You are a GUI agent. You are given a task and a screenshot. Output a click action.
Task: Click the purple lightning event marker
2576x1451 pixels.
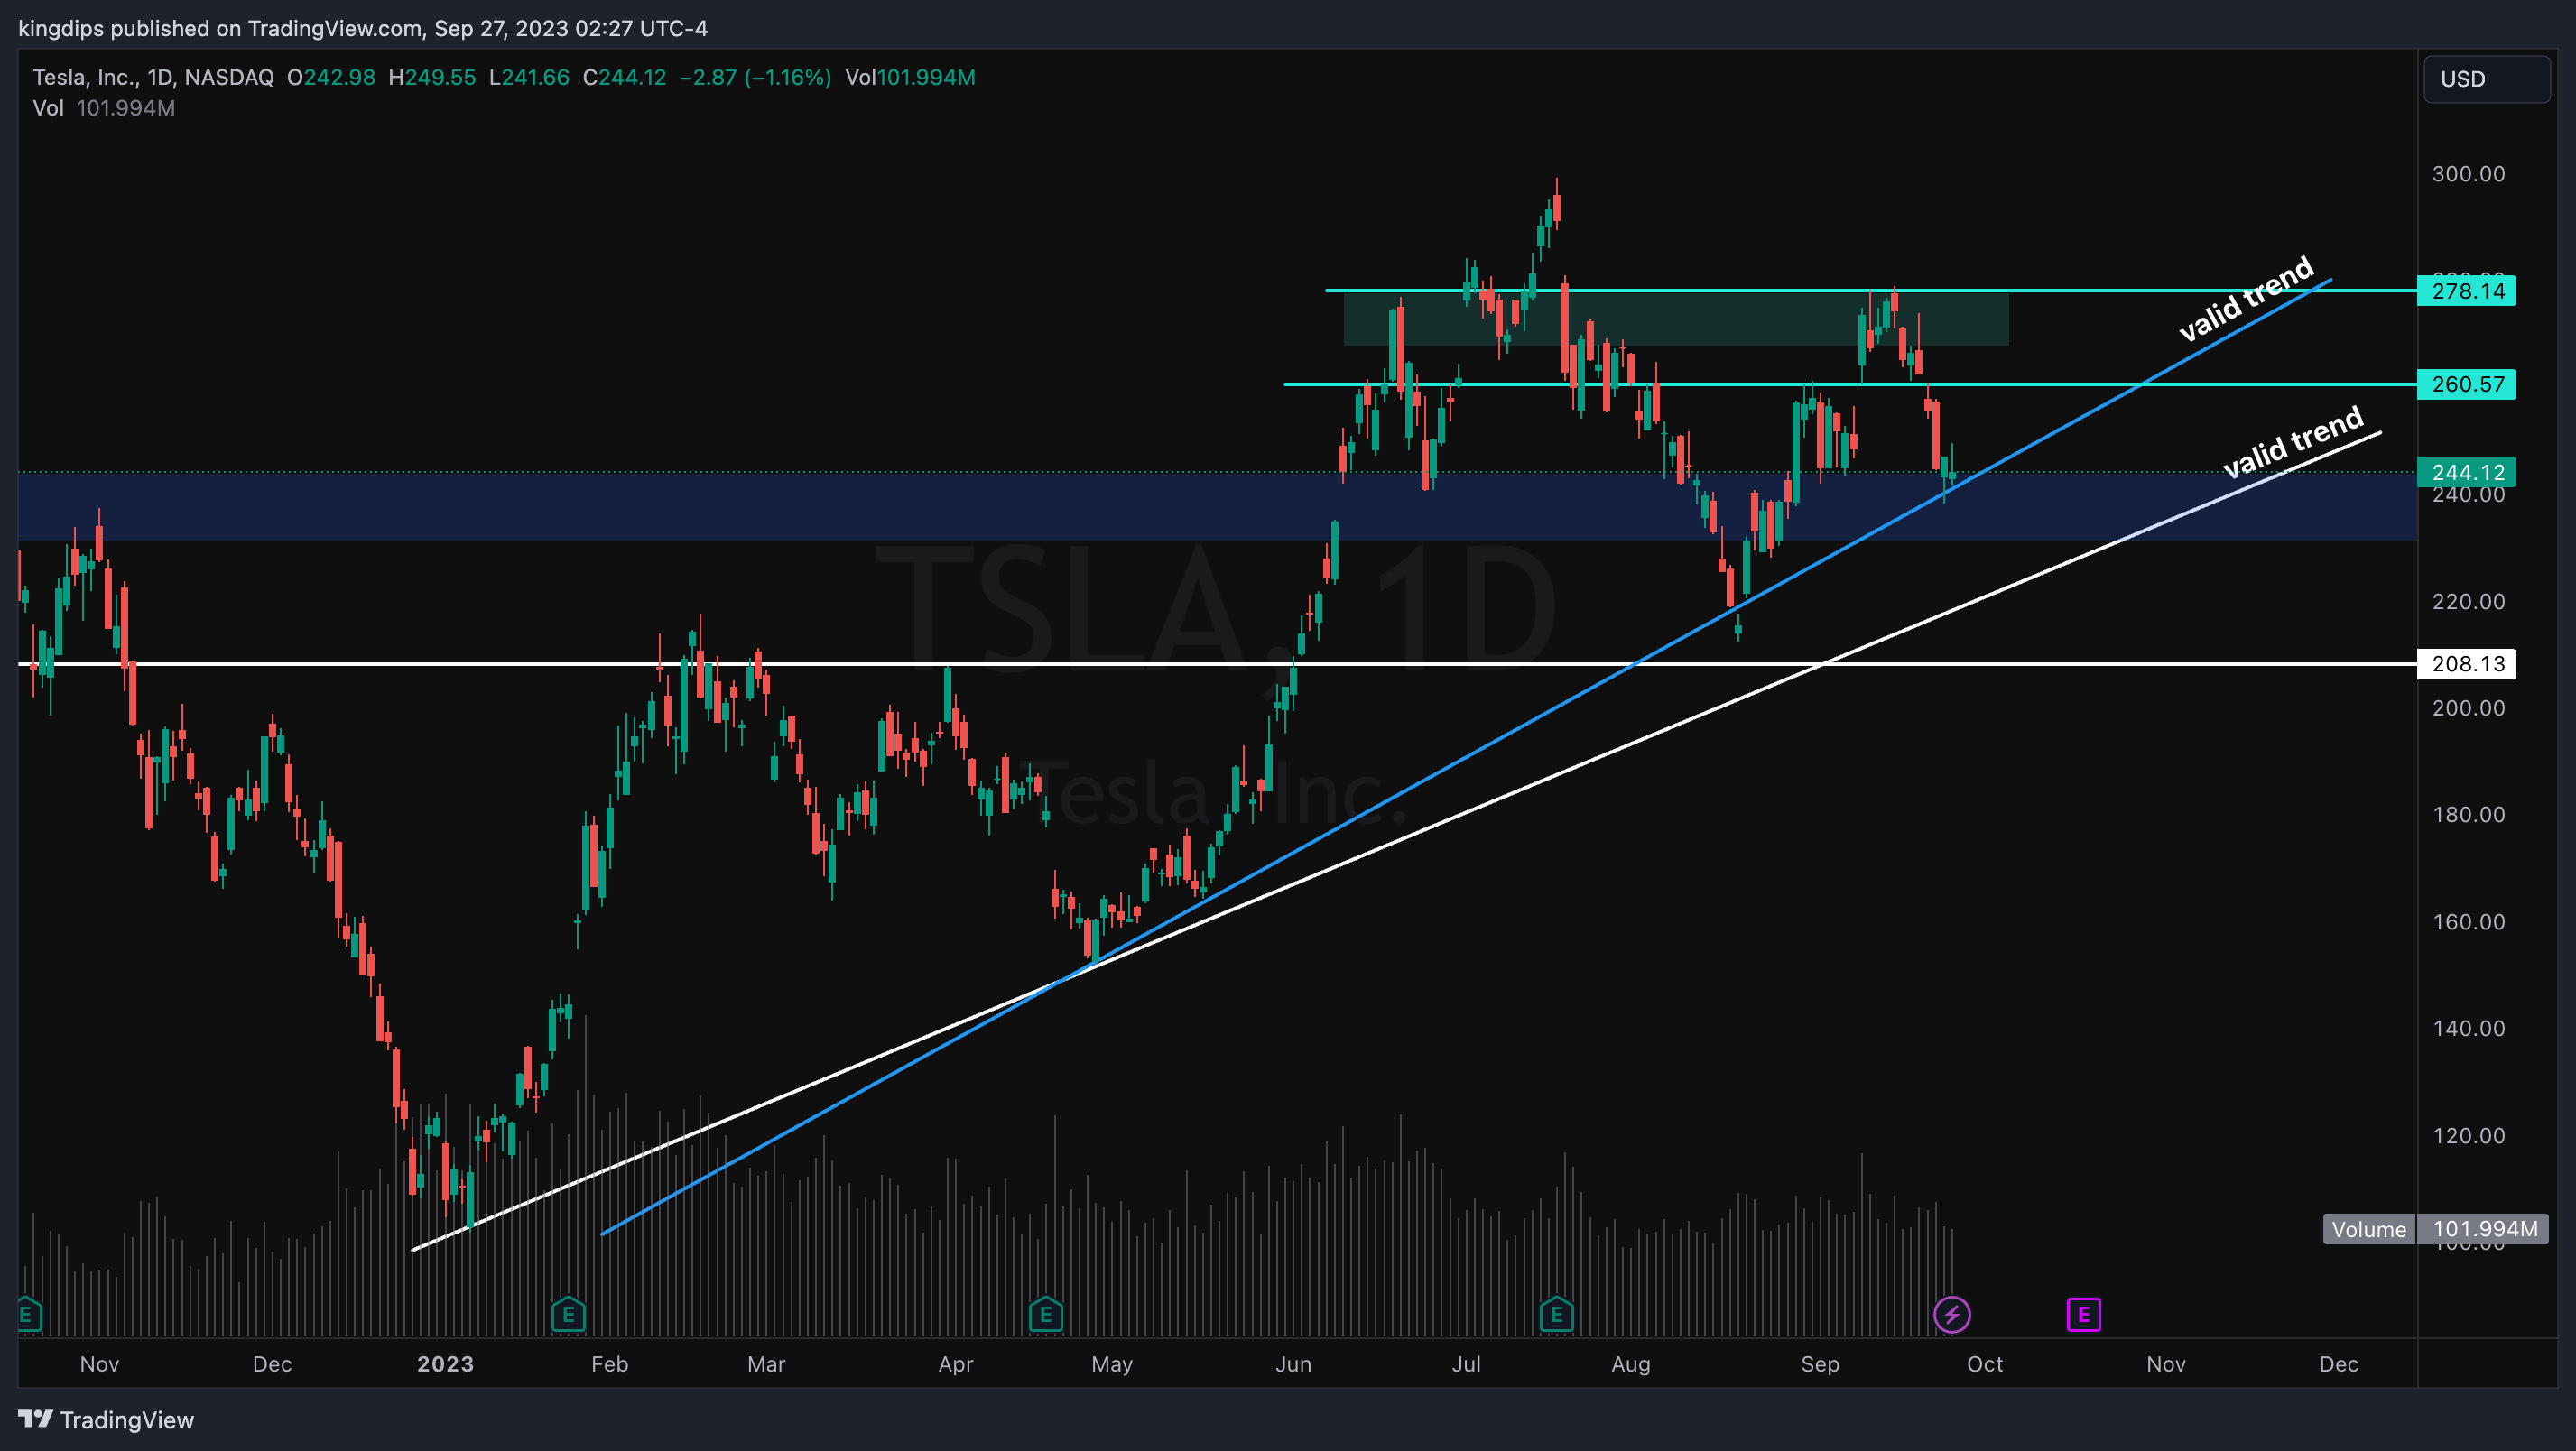(x=1952, y=1314)
